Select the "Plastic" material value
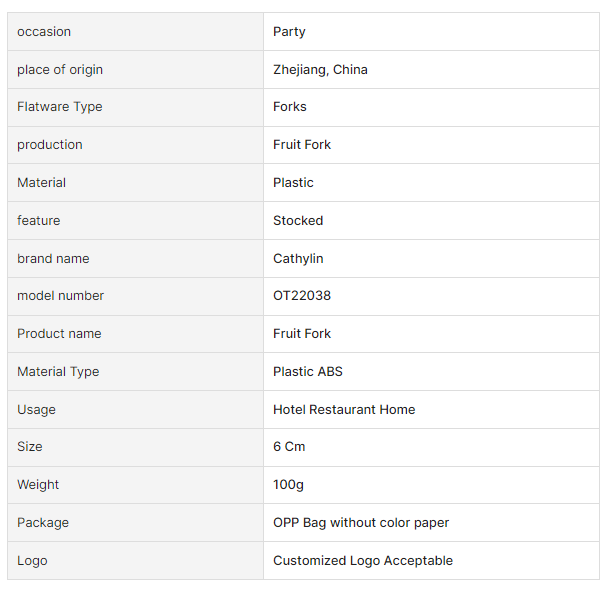The width and height of the screenshot is (607, 590). 293,183
